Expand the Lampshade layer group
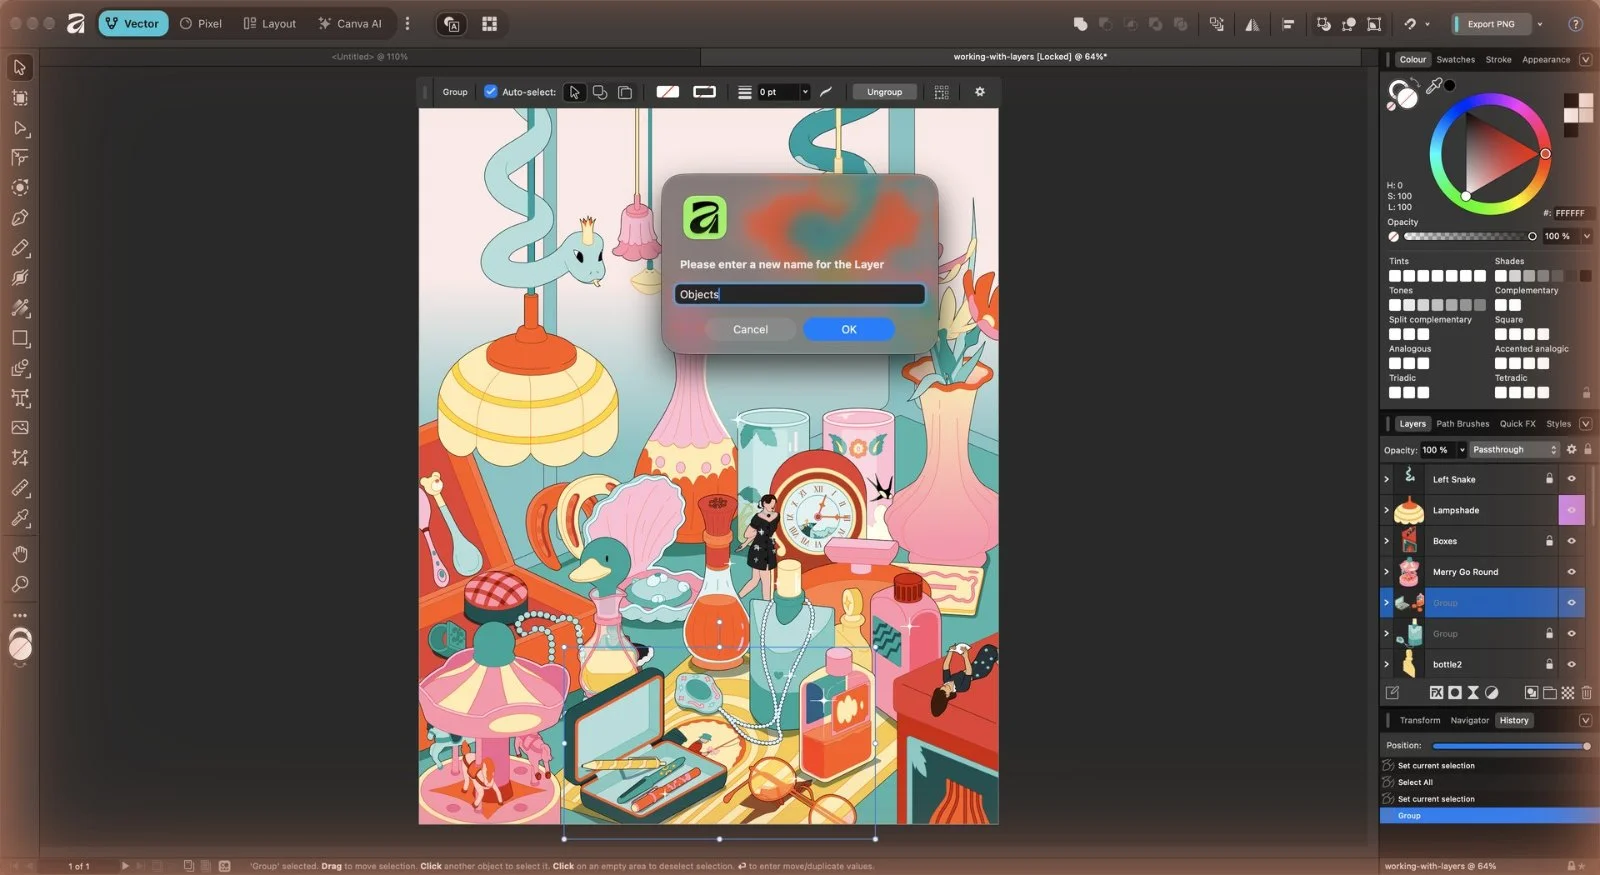This screenshot has height=875, width=1600. coord(1386,510)
